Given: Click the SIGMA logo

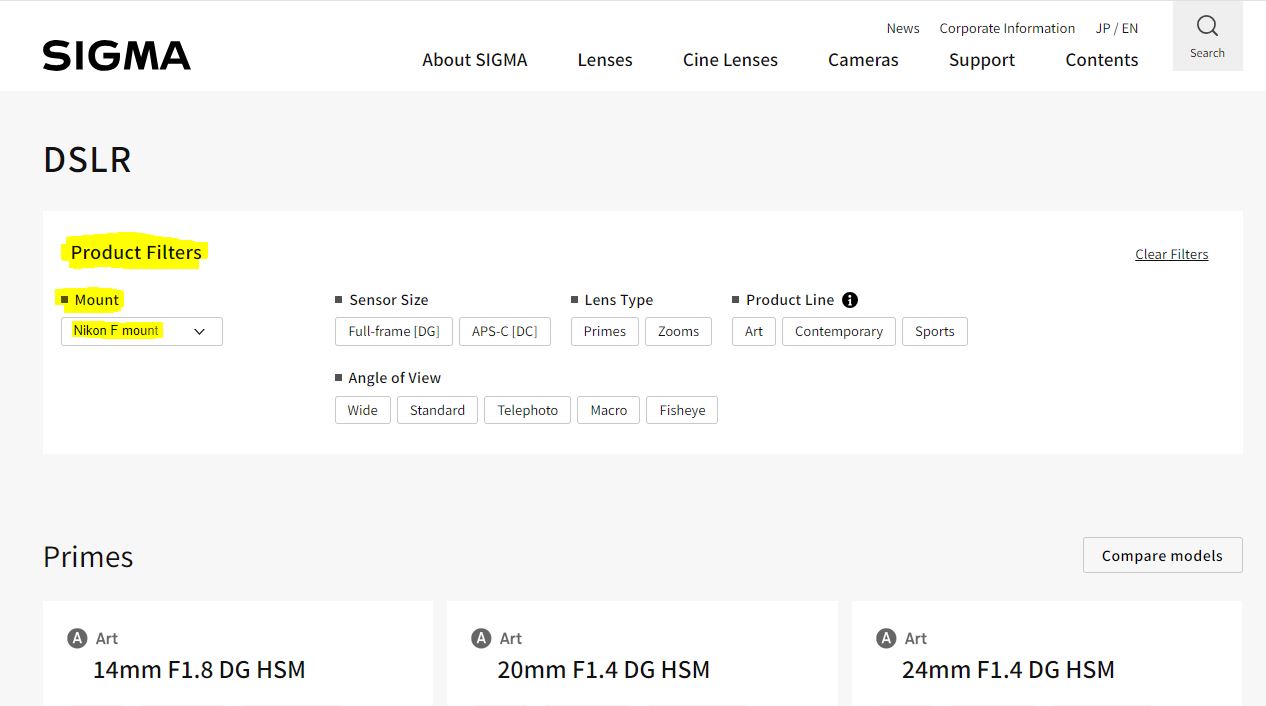Looking at the screenshot, I should click(x=116, y=56).
